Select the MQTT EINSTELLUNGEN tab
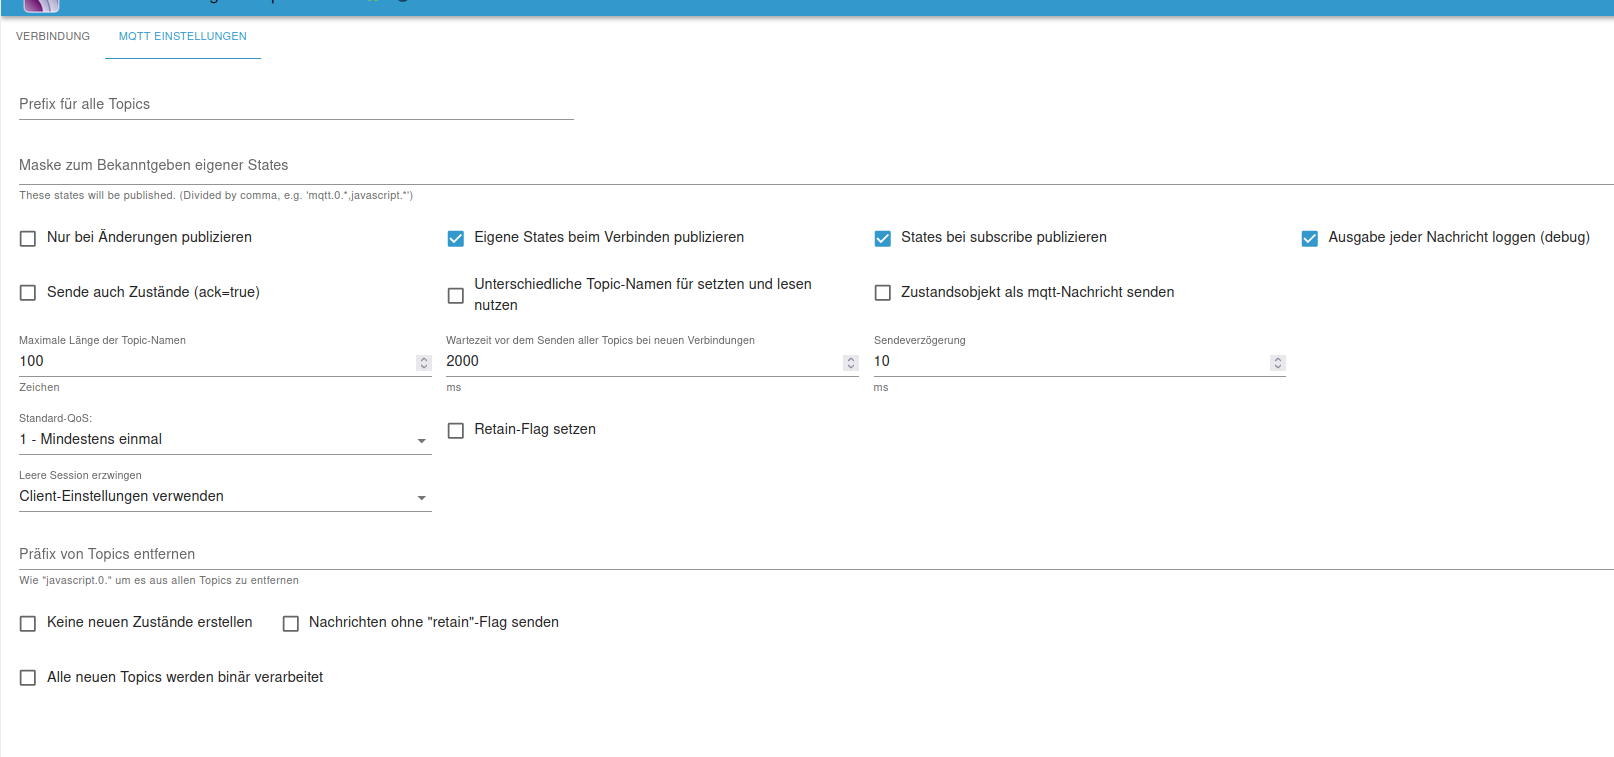The image size is (1614, 757). [183, 36]
